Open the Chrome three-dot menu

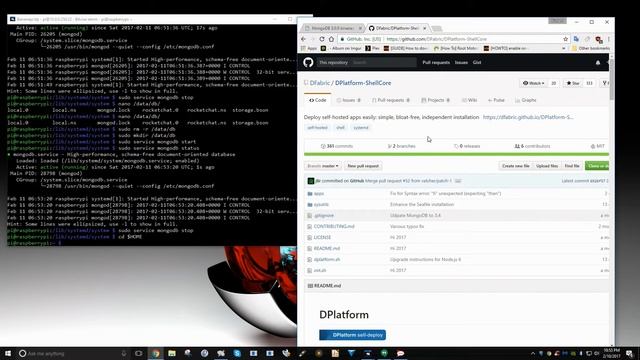click(609, 39)
